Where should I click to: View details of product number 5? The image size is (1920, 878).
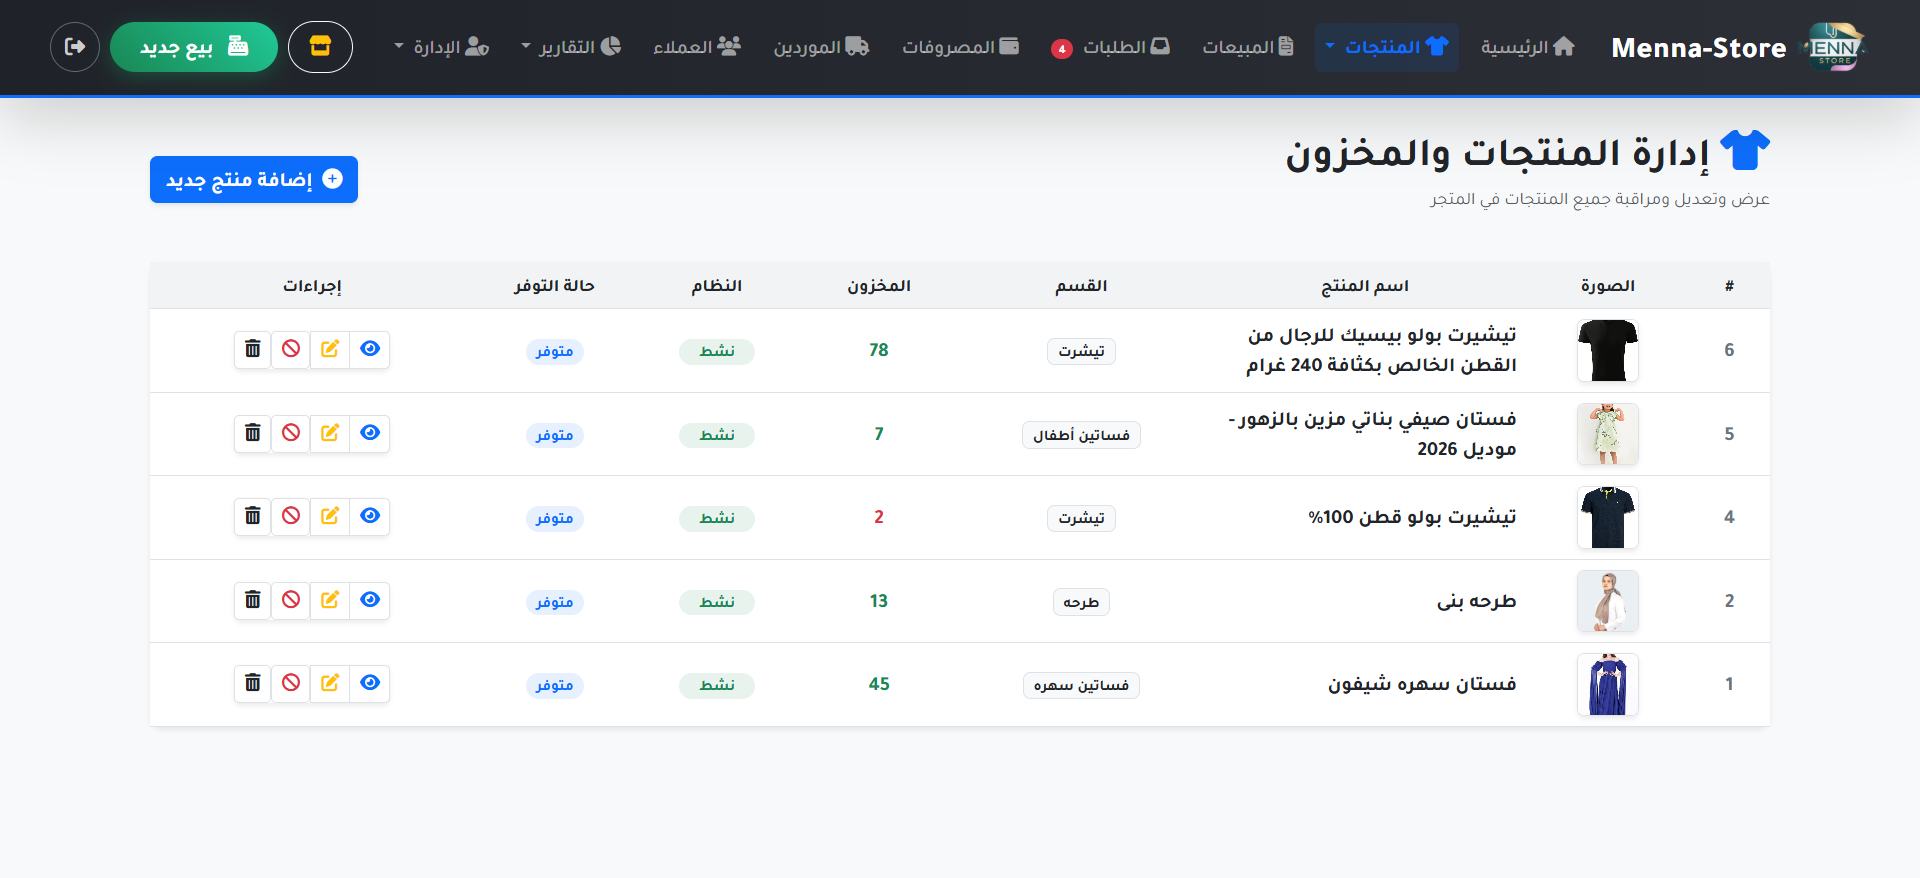tap(370, 433)
